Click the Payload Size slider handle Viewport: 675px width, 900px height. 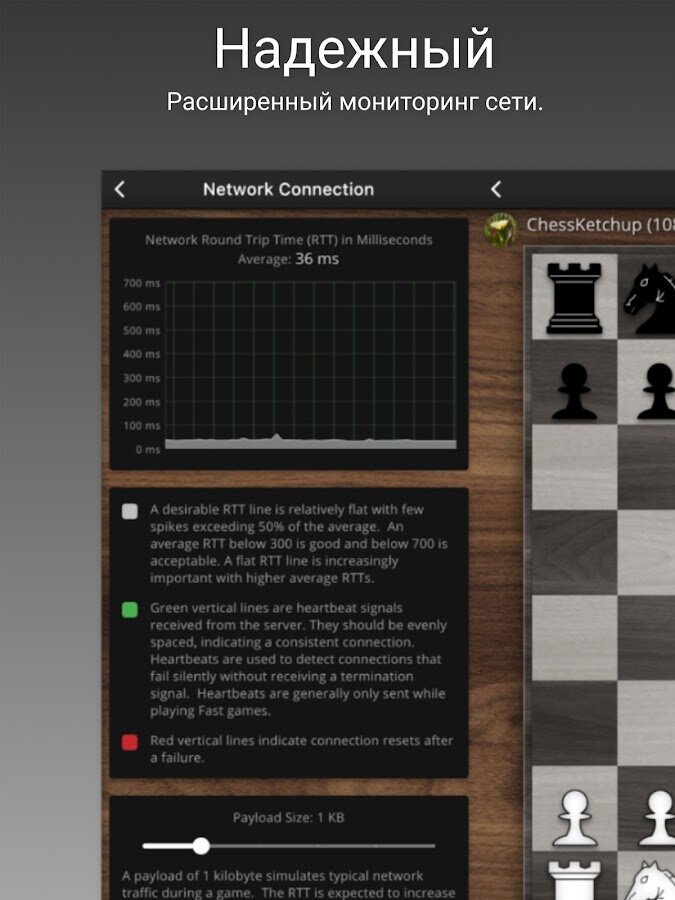pos(201,846)
